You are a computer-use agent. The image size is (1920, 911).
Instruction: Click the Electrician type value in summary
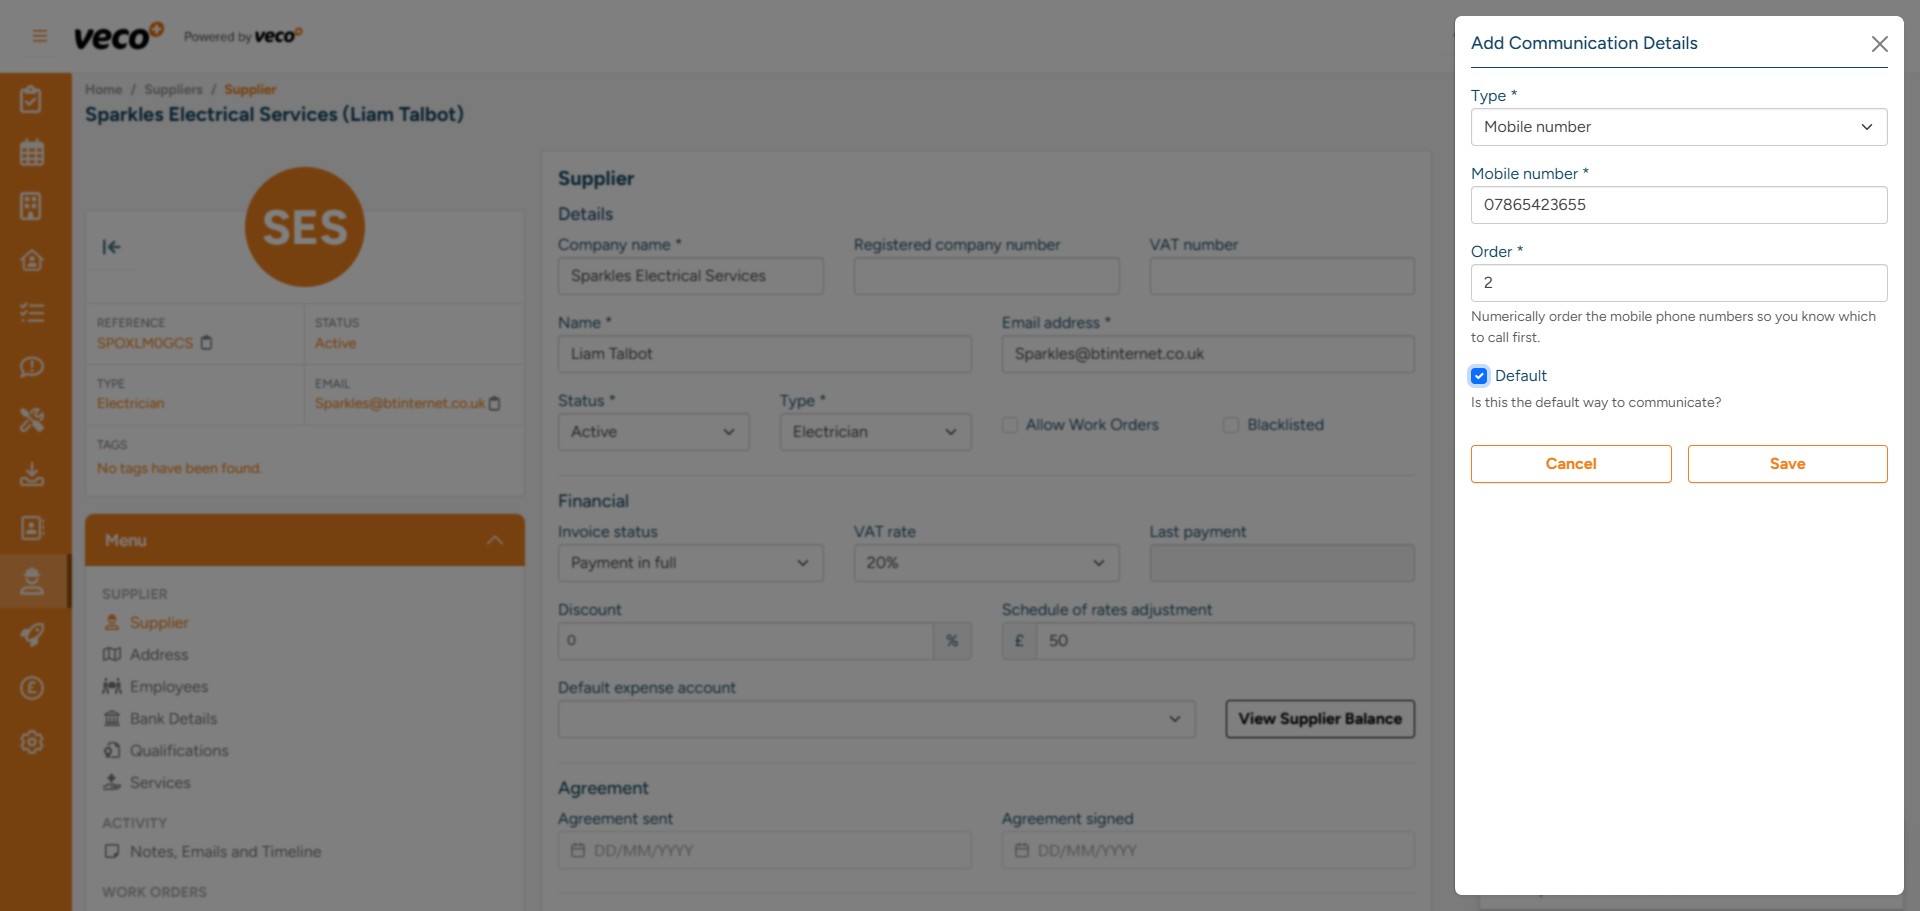[131, 404]
